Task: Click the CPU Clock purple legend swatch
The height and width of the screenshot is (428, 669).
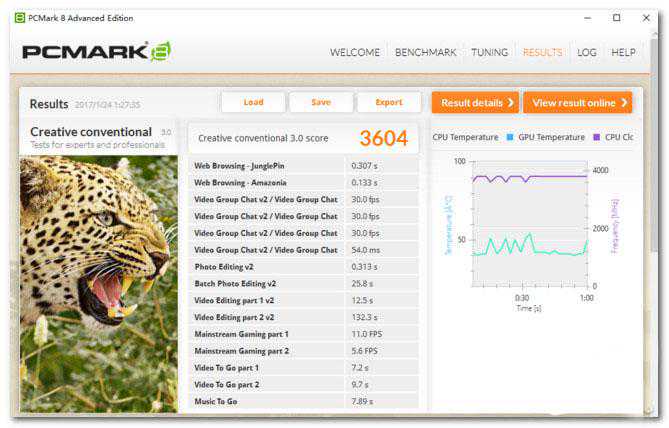Action: [x=597, y=137]
